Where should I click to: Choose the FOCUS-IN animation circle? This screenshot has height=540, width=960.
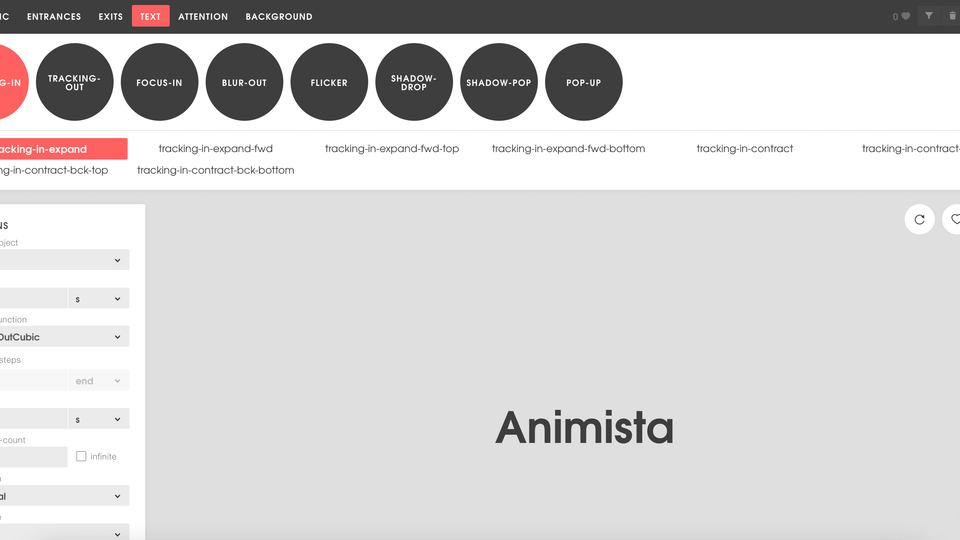pyautogui.click(x=159, y=82)
